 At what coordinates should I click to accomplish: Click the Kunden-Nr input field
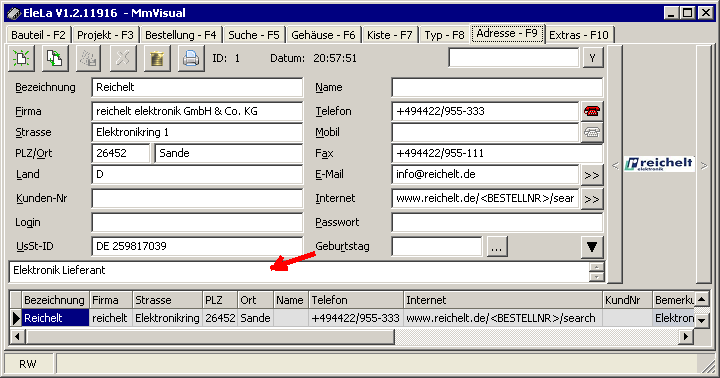pos(197,198)
